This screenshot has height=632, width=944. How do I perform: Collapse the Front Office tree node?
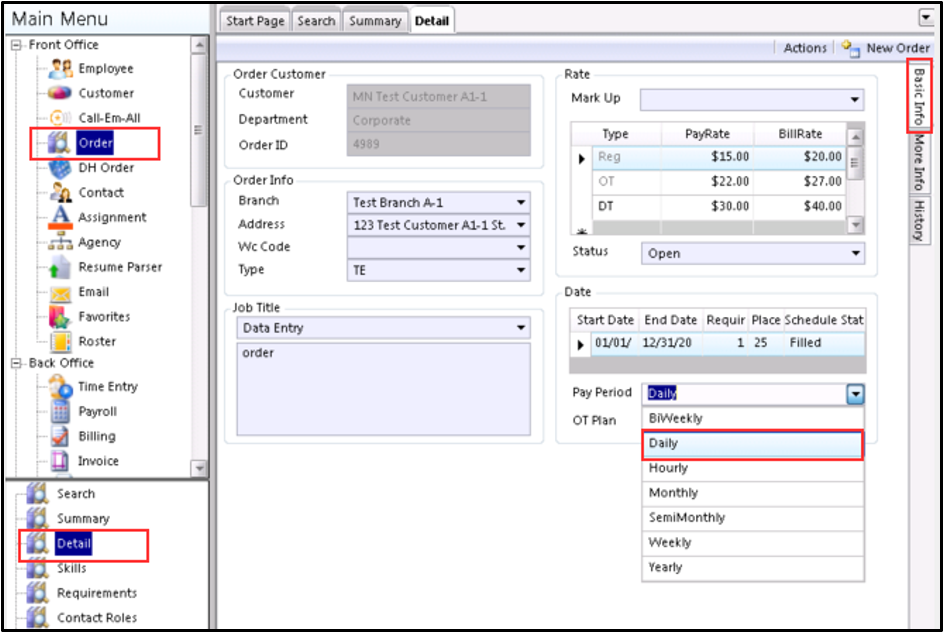16,45
